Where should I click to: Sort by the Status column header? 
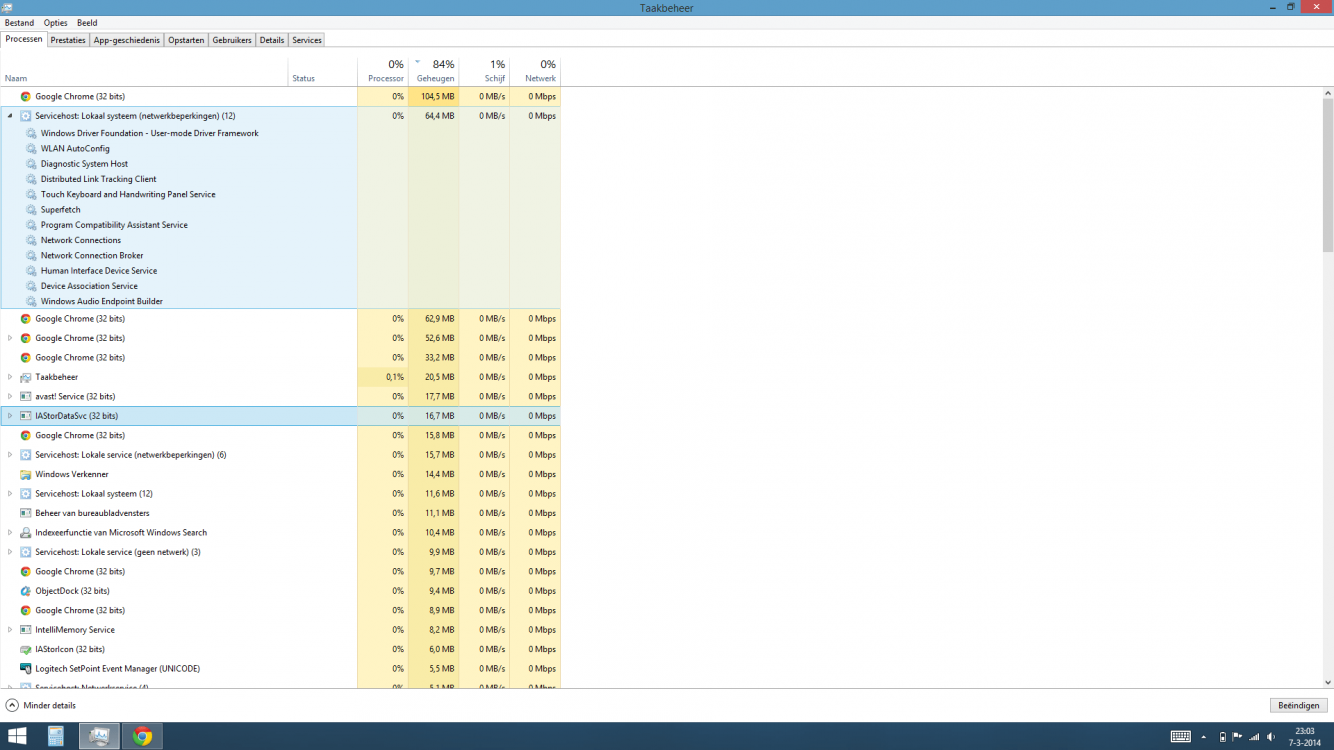click(x=323, y=71)
